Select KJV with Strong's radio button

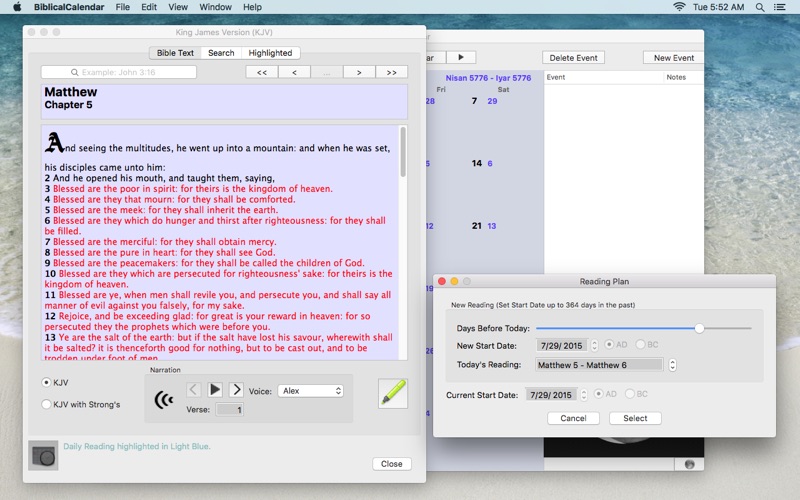point(46,404)
